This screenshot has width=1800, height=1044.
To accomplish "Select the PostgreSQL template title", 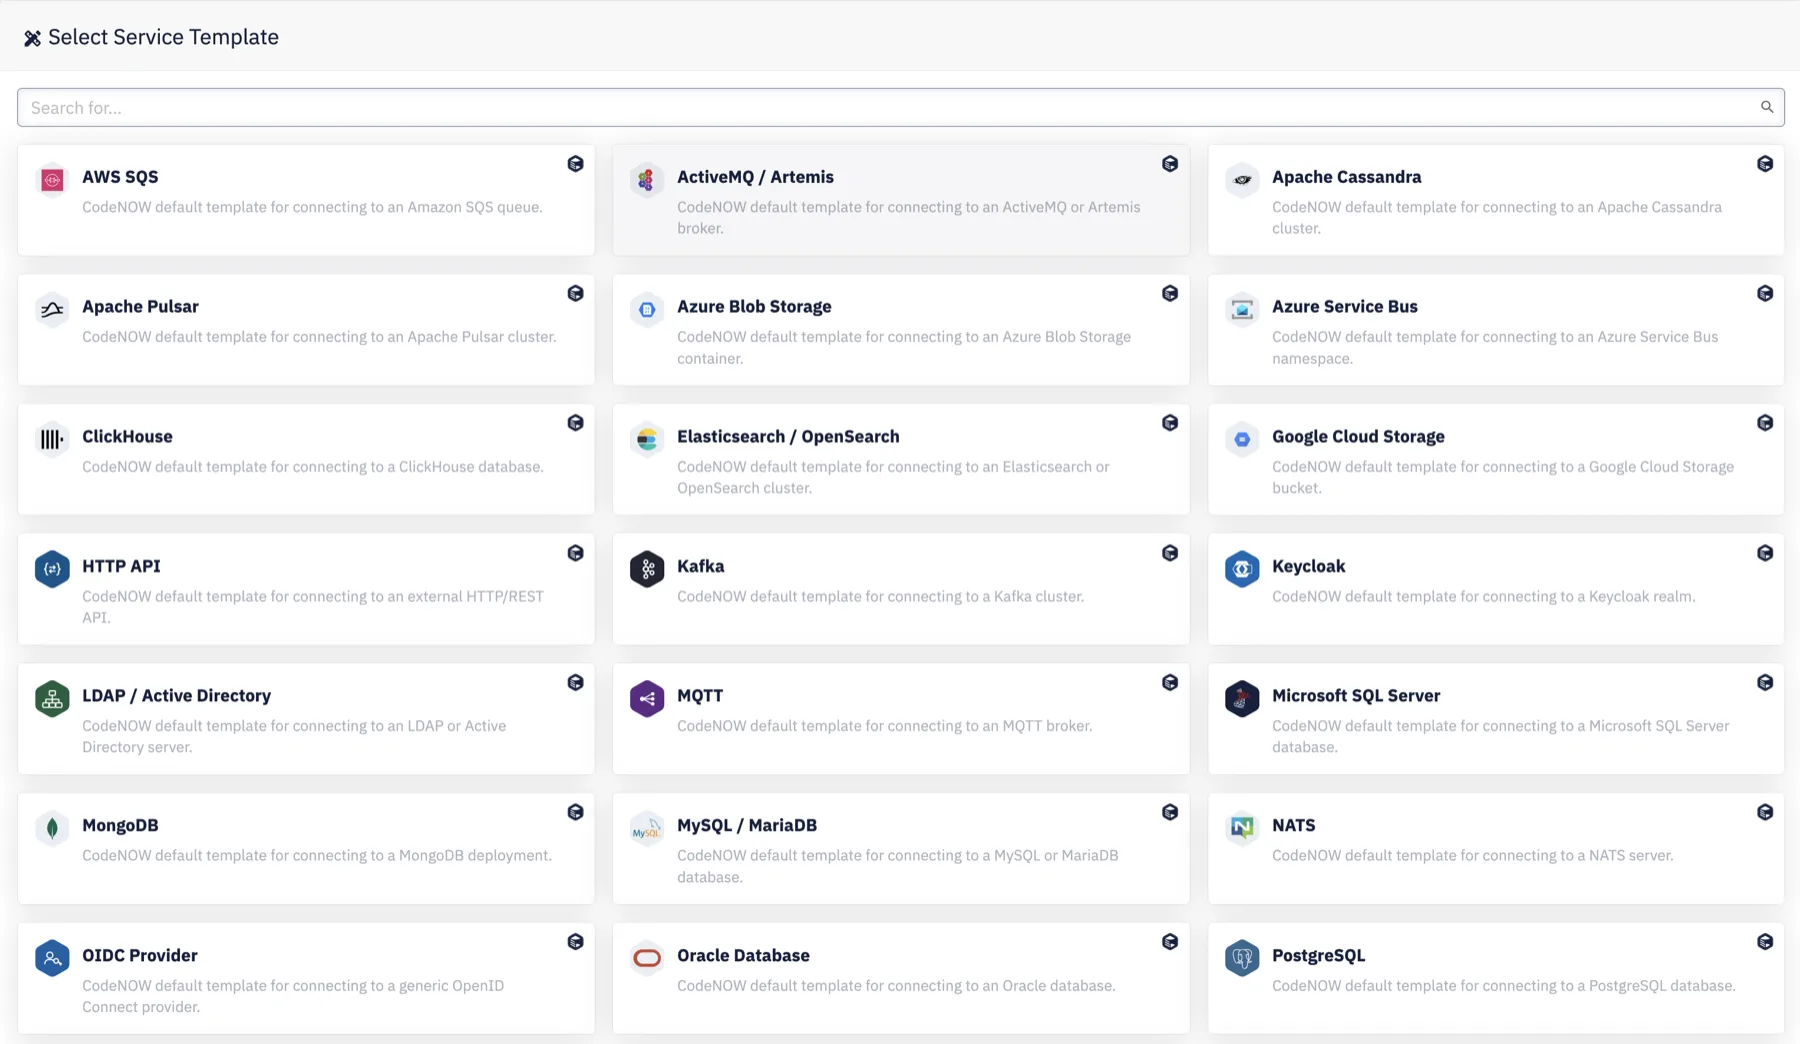I will point(1318,956).
